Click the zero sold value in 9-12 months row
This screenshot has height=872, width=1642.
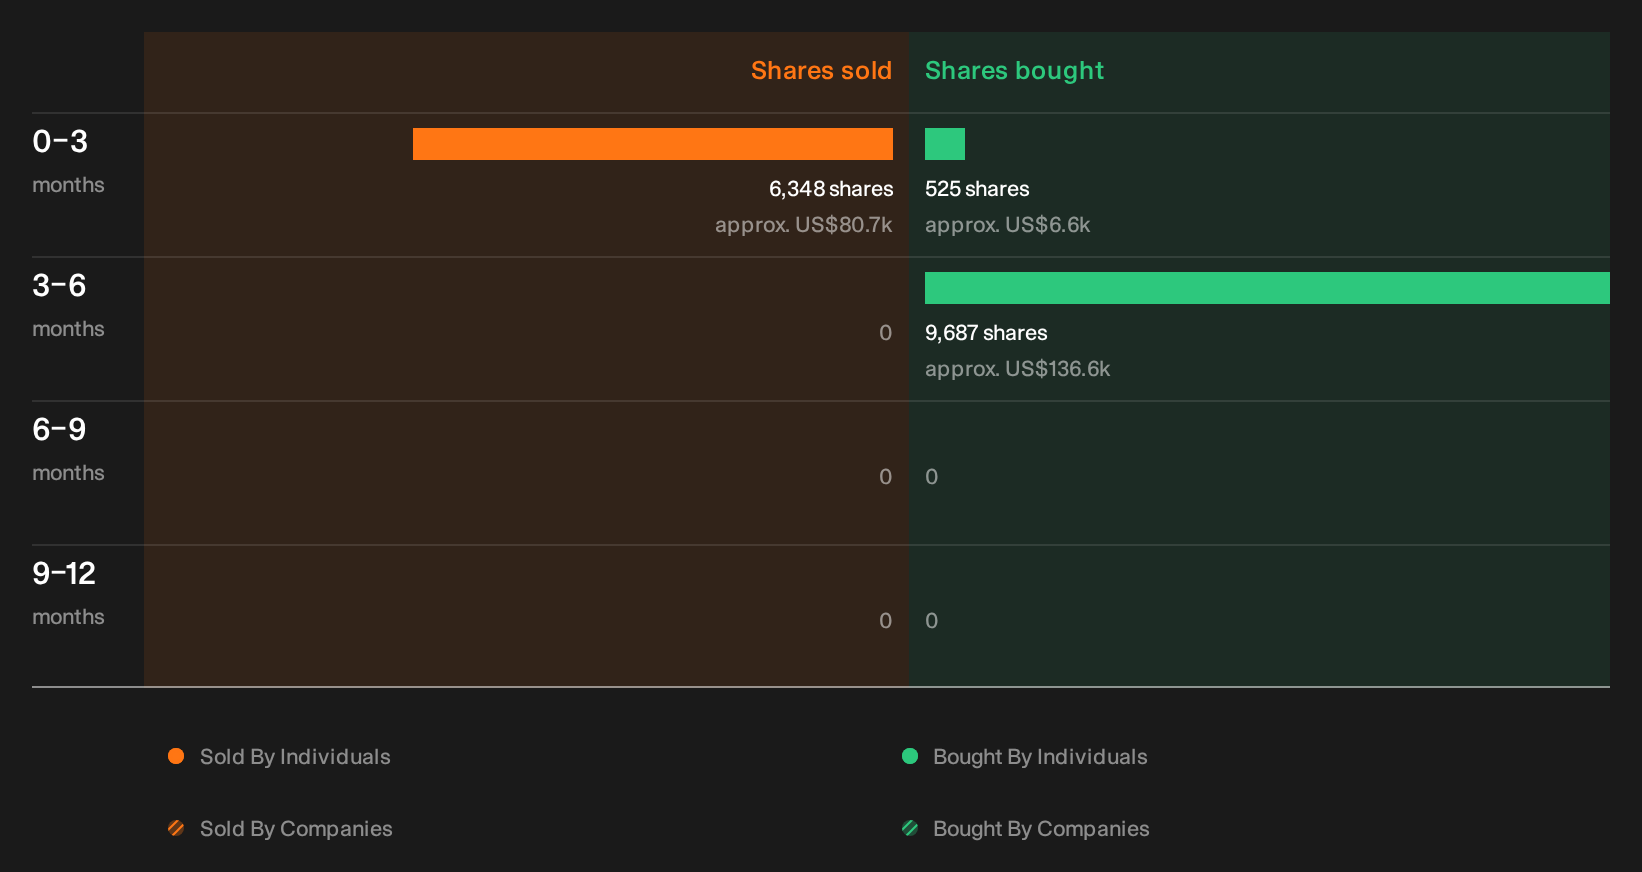click(885, 621)
